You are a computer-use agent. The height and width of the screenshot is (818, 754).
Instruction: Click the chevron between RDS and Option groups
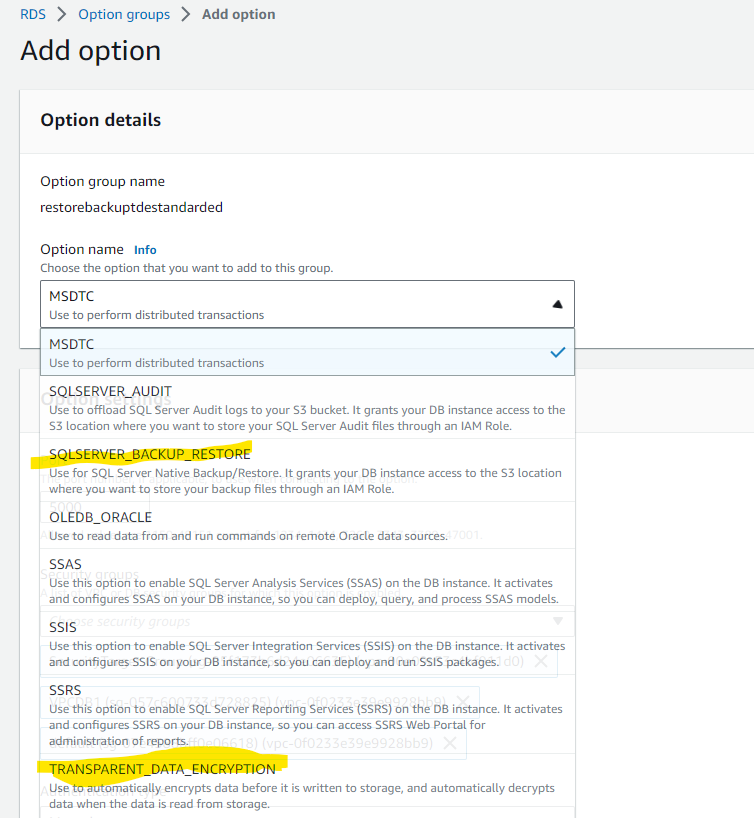pos(61,15)
